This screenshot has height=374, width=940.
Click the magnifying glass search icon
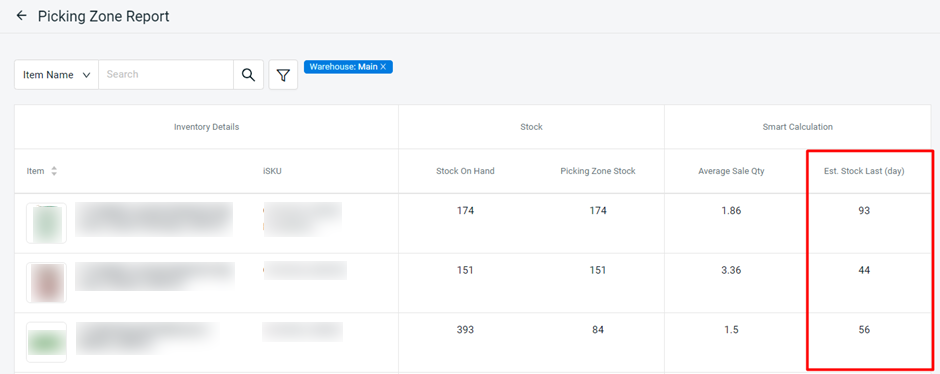[248, 74]
